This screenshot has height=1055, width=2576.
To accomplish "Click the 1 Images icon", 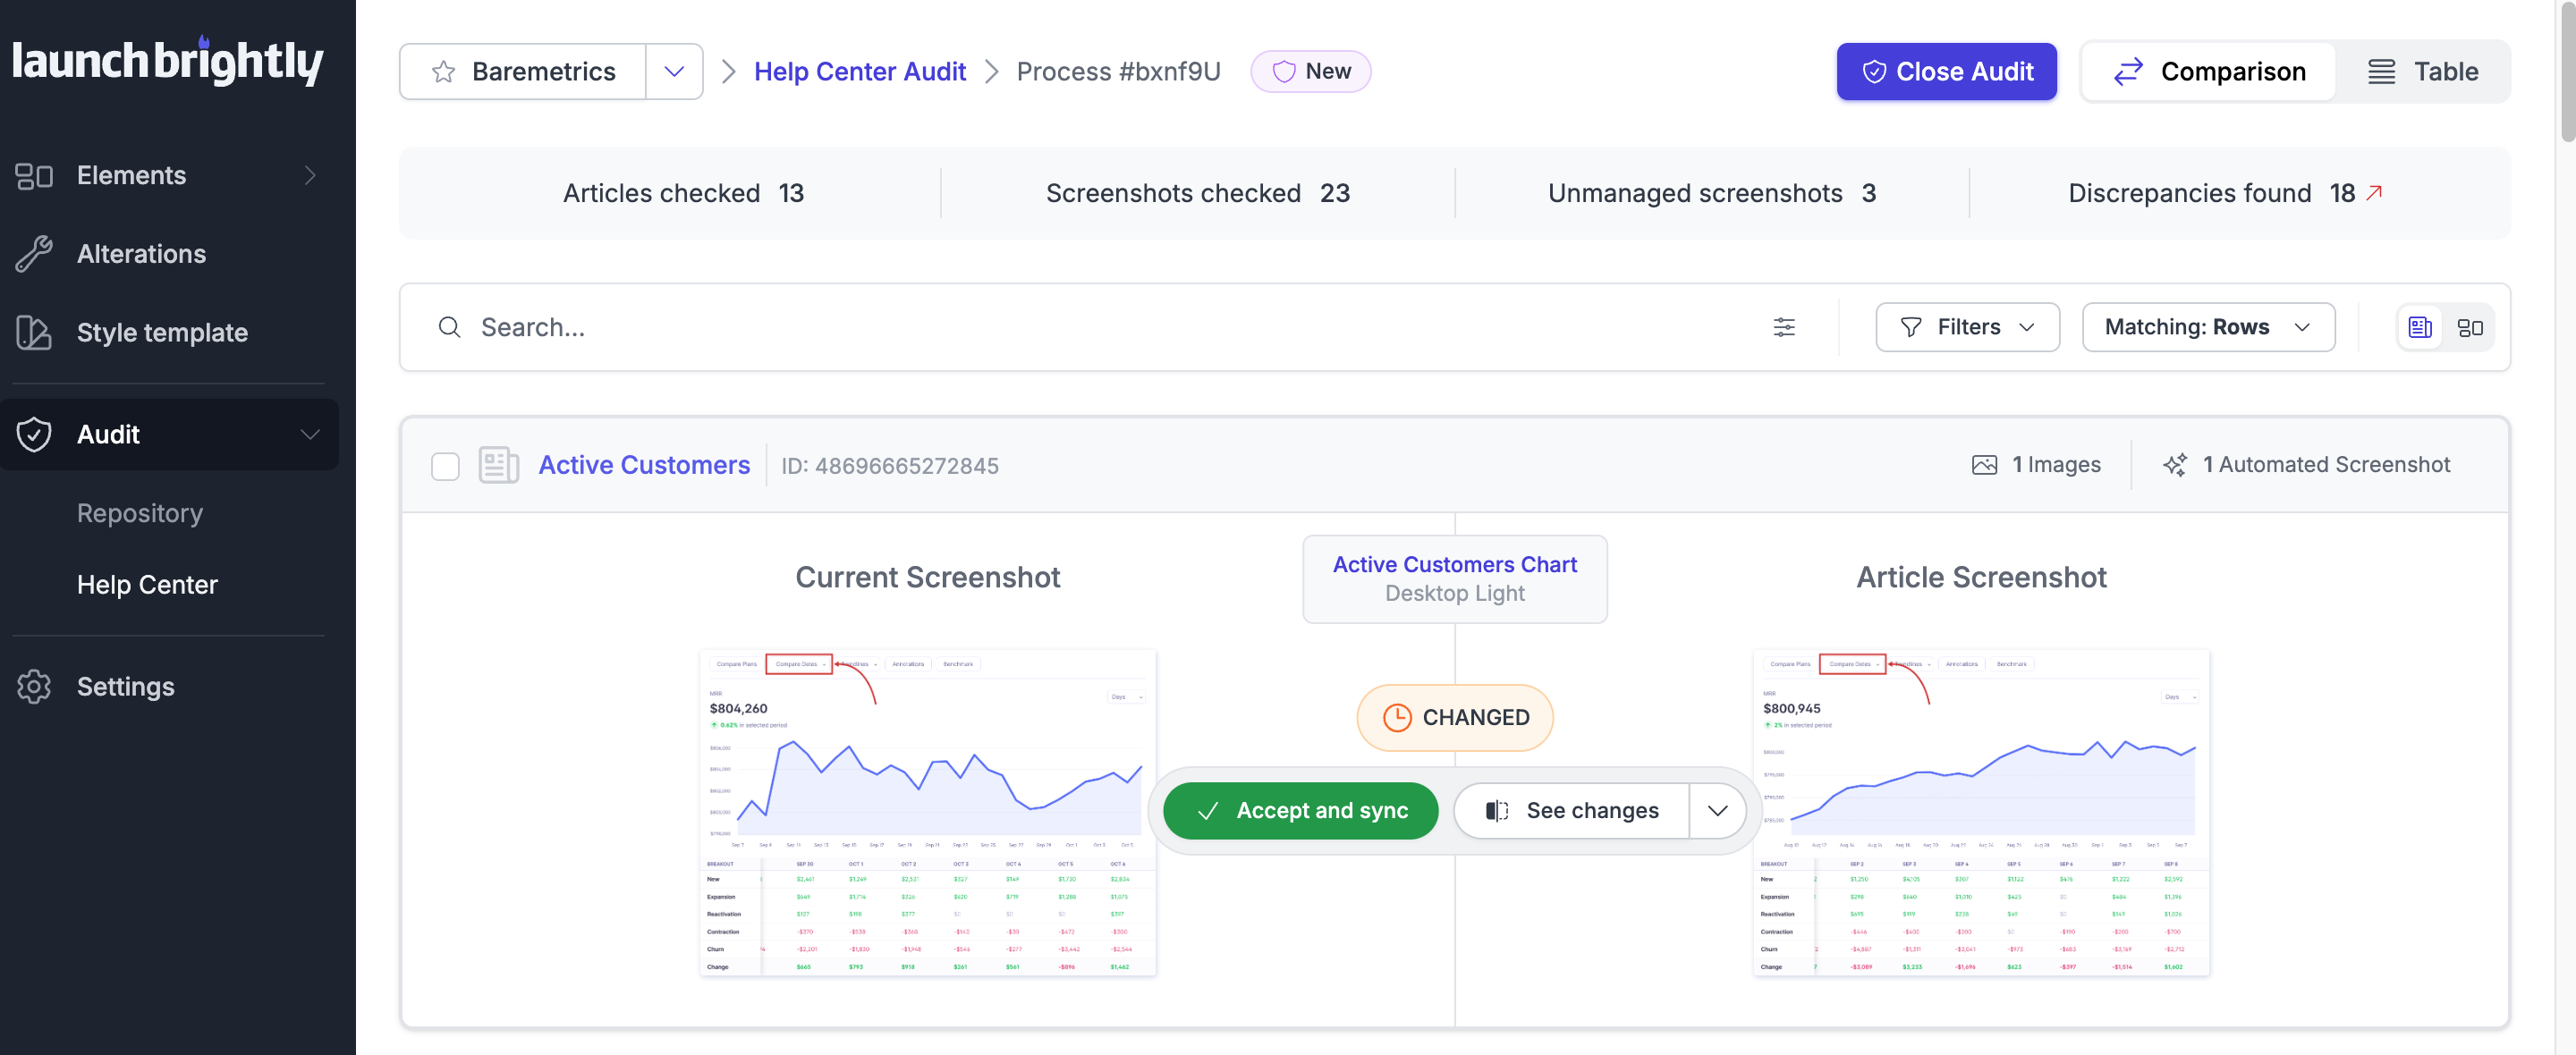I will (x=1984, y=465).
